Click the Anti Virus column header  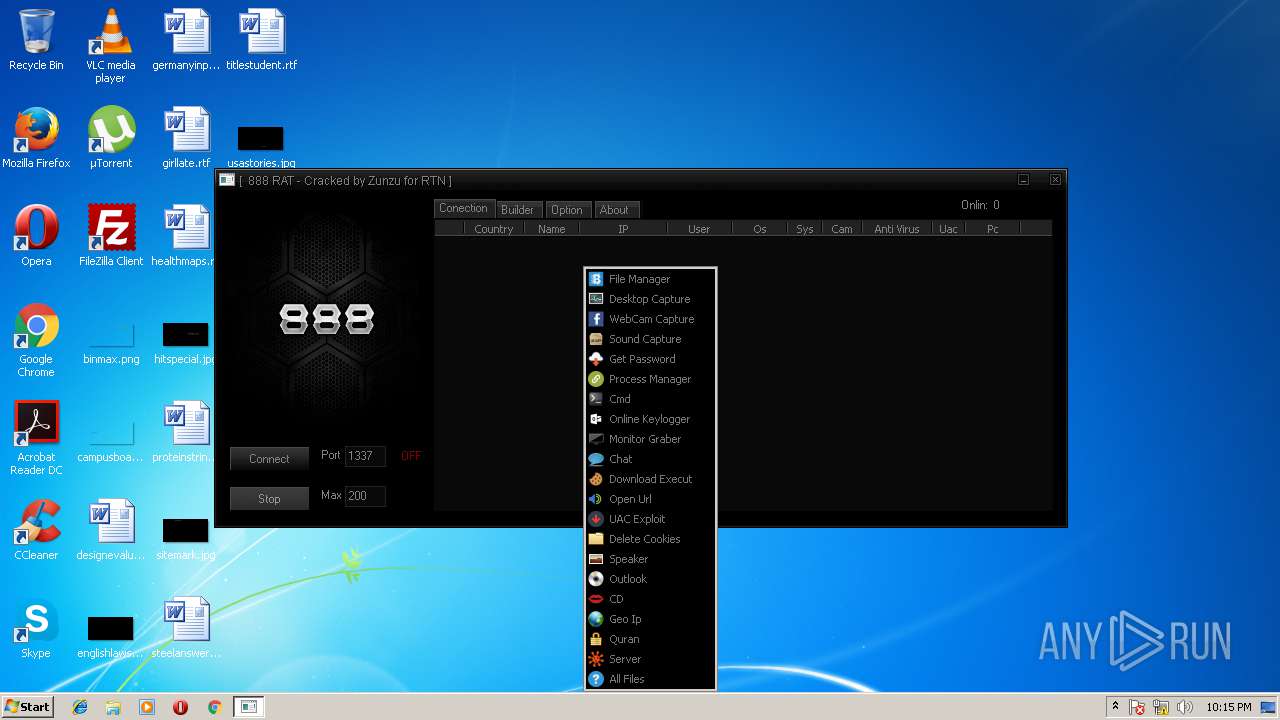897,229
